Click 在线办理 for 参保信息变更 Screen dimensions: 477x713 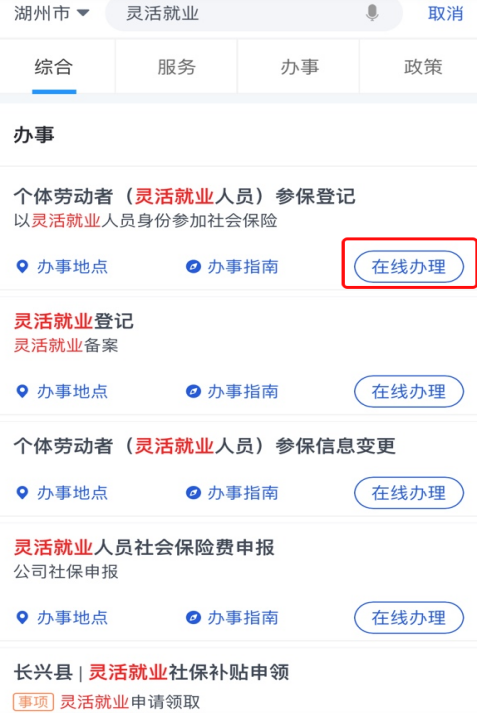(409, 493)
